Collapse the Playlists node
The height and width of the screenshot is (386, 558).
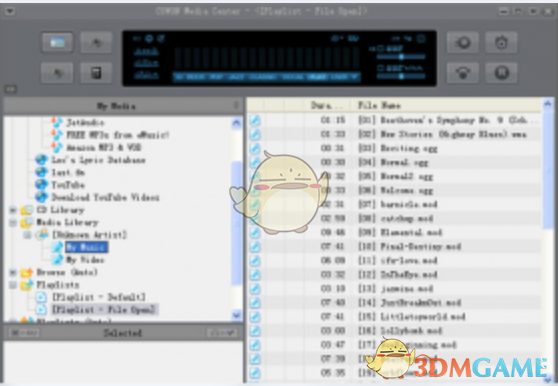13,285
